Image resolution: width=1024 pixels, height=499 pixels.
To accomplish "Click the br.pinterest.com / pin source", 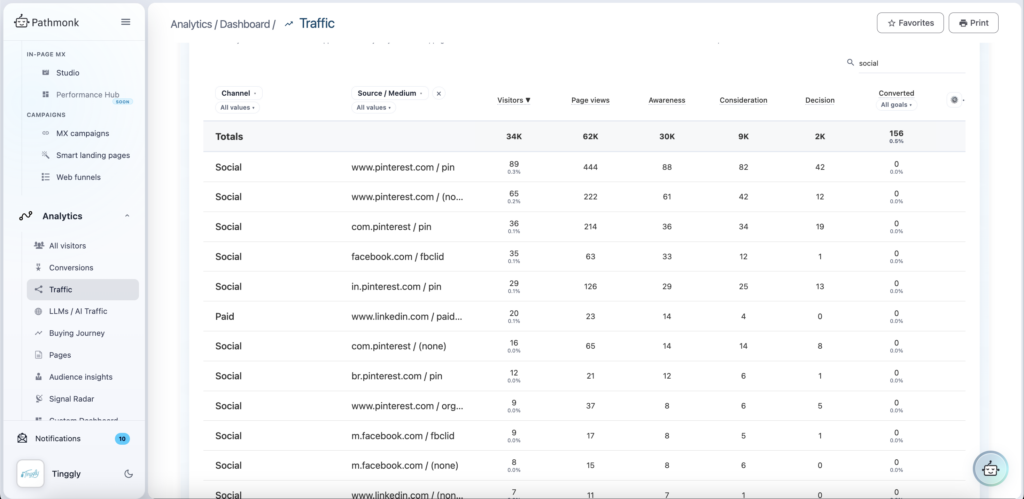I will coord(397,376).
